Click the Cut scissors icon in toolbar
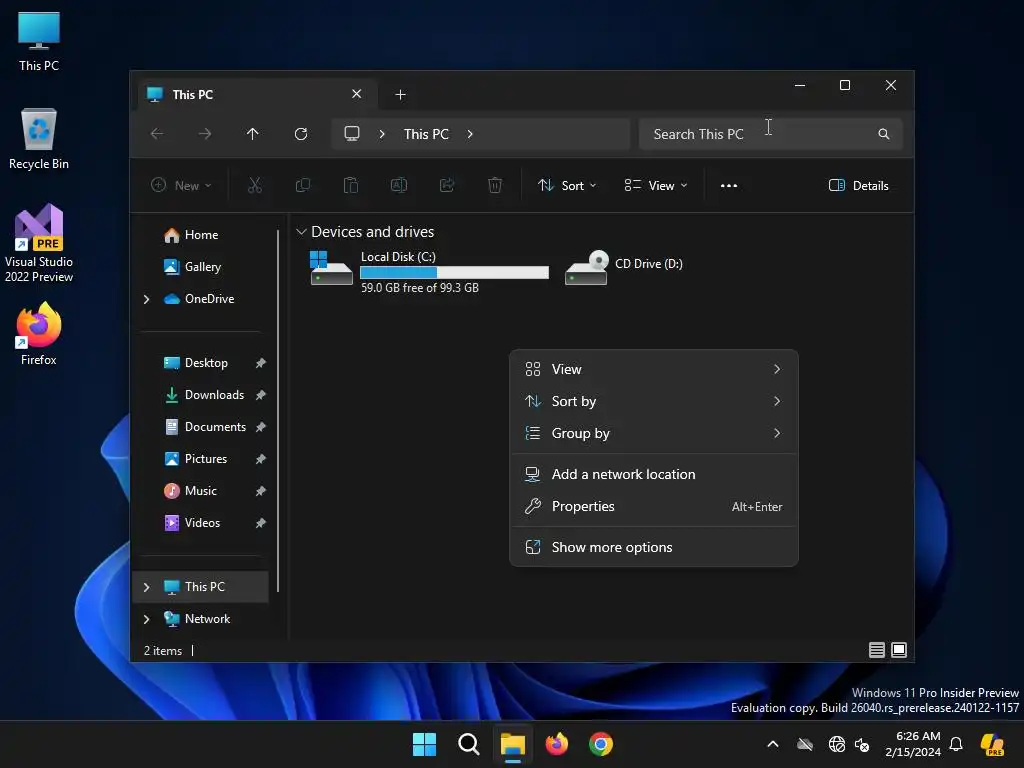This screenshot has height=768, width=1024. click(x=255, y=185)
